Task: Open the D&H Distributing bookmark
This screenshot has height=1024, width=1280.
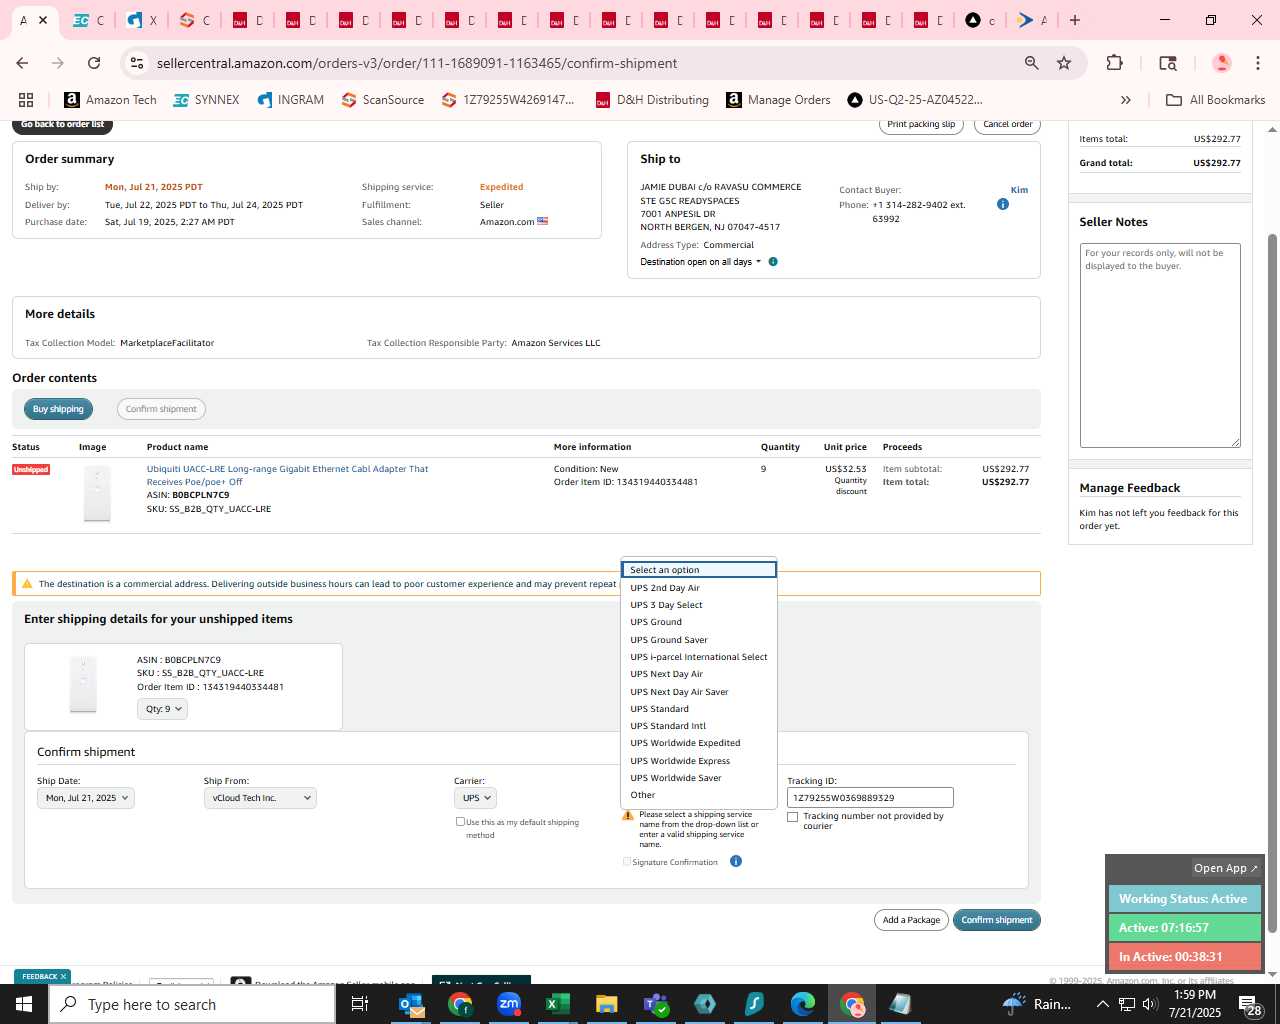Action: pos(652,100)
